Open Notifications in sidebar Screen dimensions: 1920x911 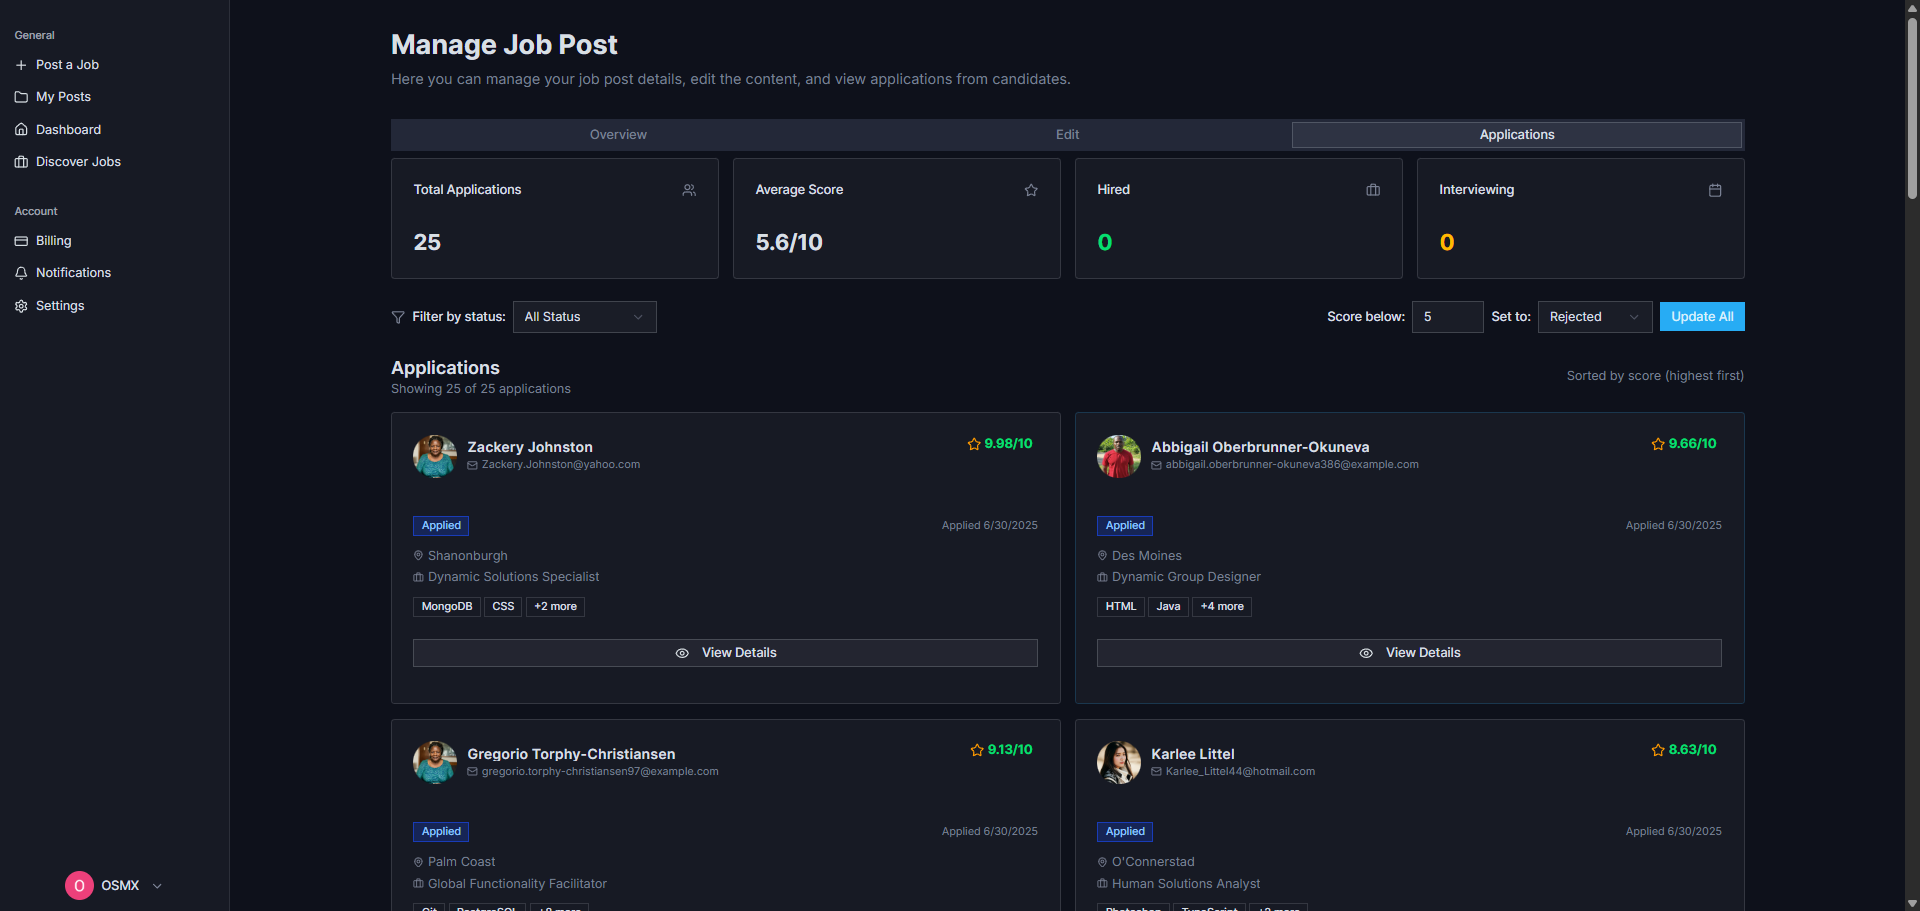pos(73,273)
